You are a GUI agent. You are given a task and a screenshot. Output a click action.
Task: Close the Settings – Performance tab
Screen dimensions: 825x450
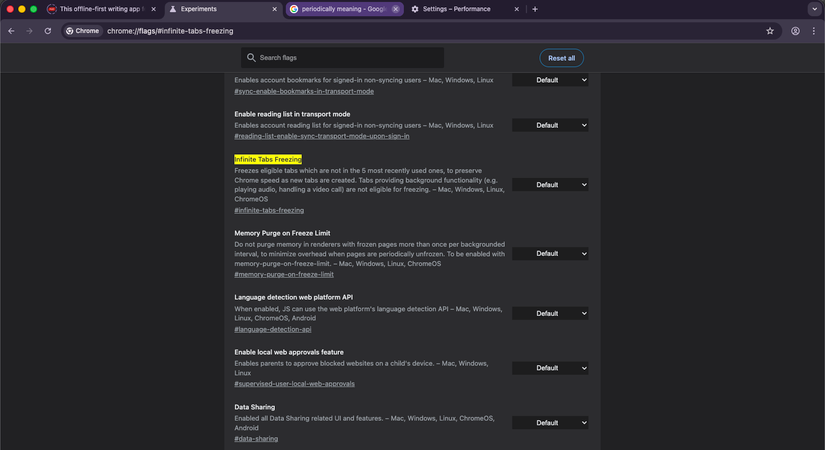click(x=517, y=9)
